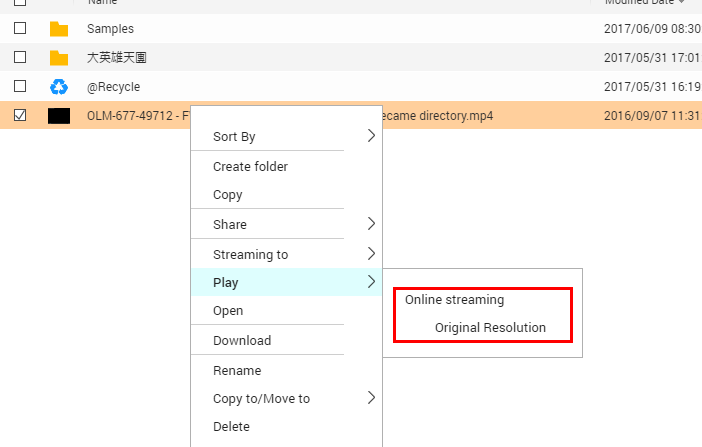The height and width of the screenshot is (447, 702).
Task: Click the @Recycle bin icon
Action: tap(59, 87)
